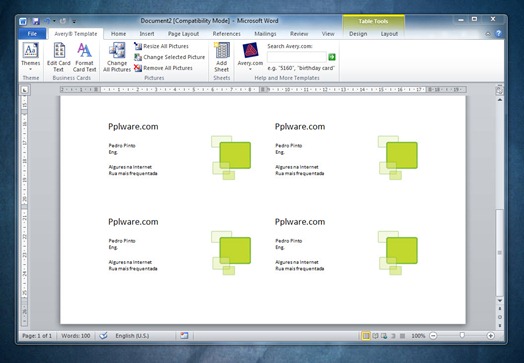Click the green search go arrow
524x363 pixels.
pyautogui.click(x=332, y=57)
